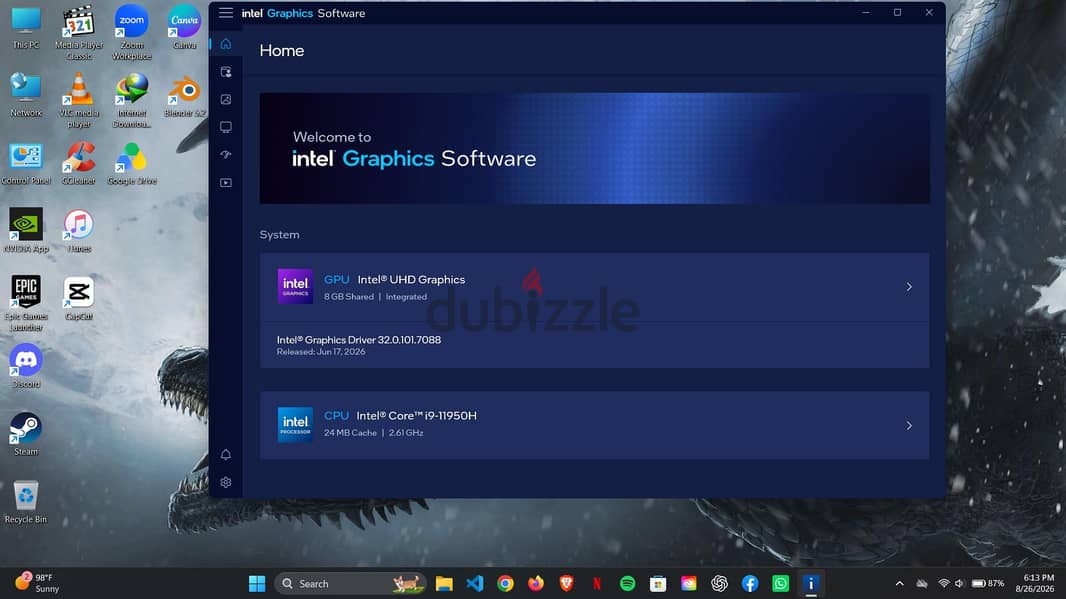This screenshot has height=599, width=1066.
Task: Open CapCut desktop shortcut
Action: coord(79,298)
